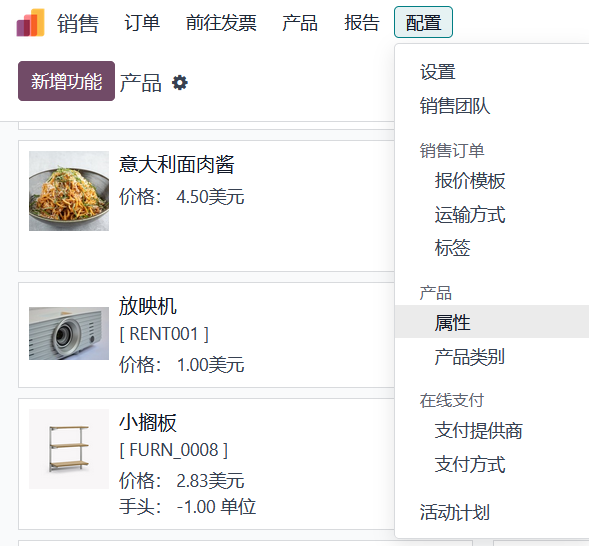The width and height of the screenshot is (589, 546).
Task: Open the 放映机 projector thumbnail
Action: pyautogui.click(x=69, y=333)
